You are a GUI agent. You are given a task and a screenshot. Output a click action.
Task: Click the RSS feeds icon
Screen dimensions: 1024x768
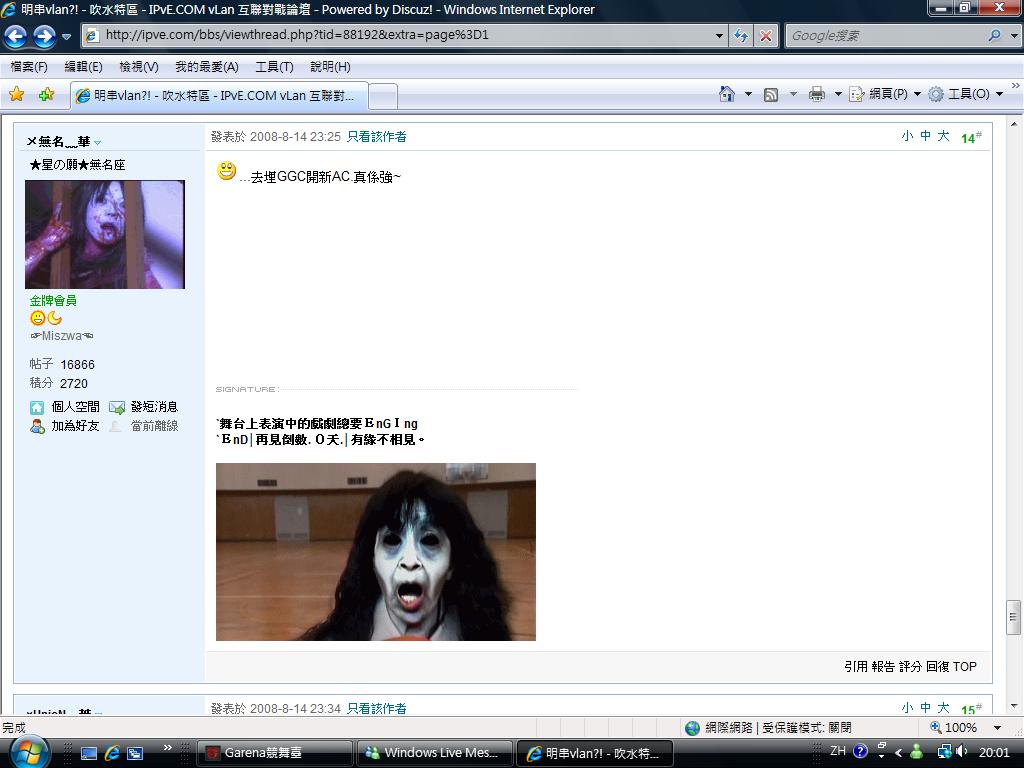pyautogui.click(x=771, y=93)
